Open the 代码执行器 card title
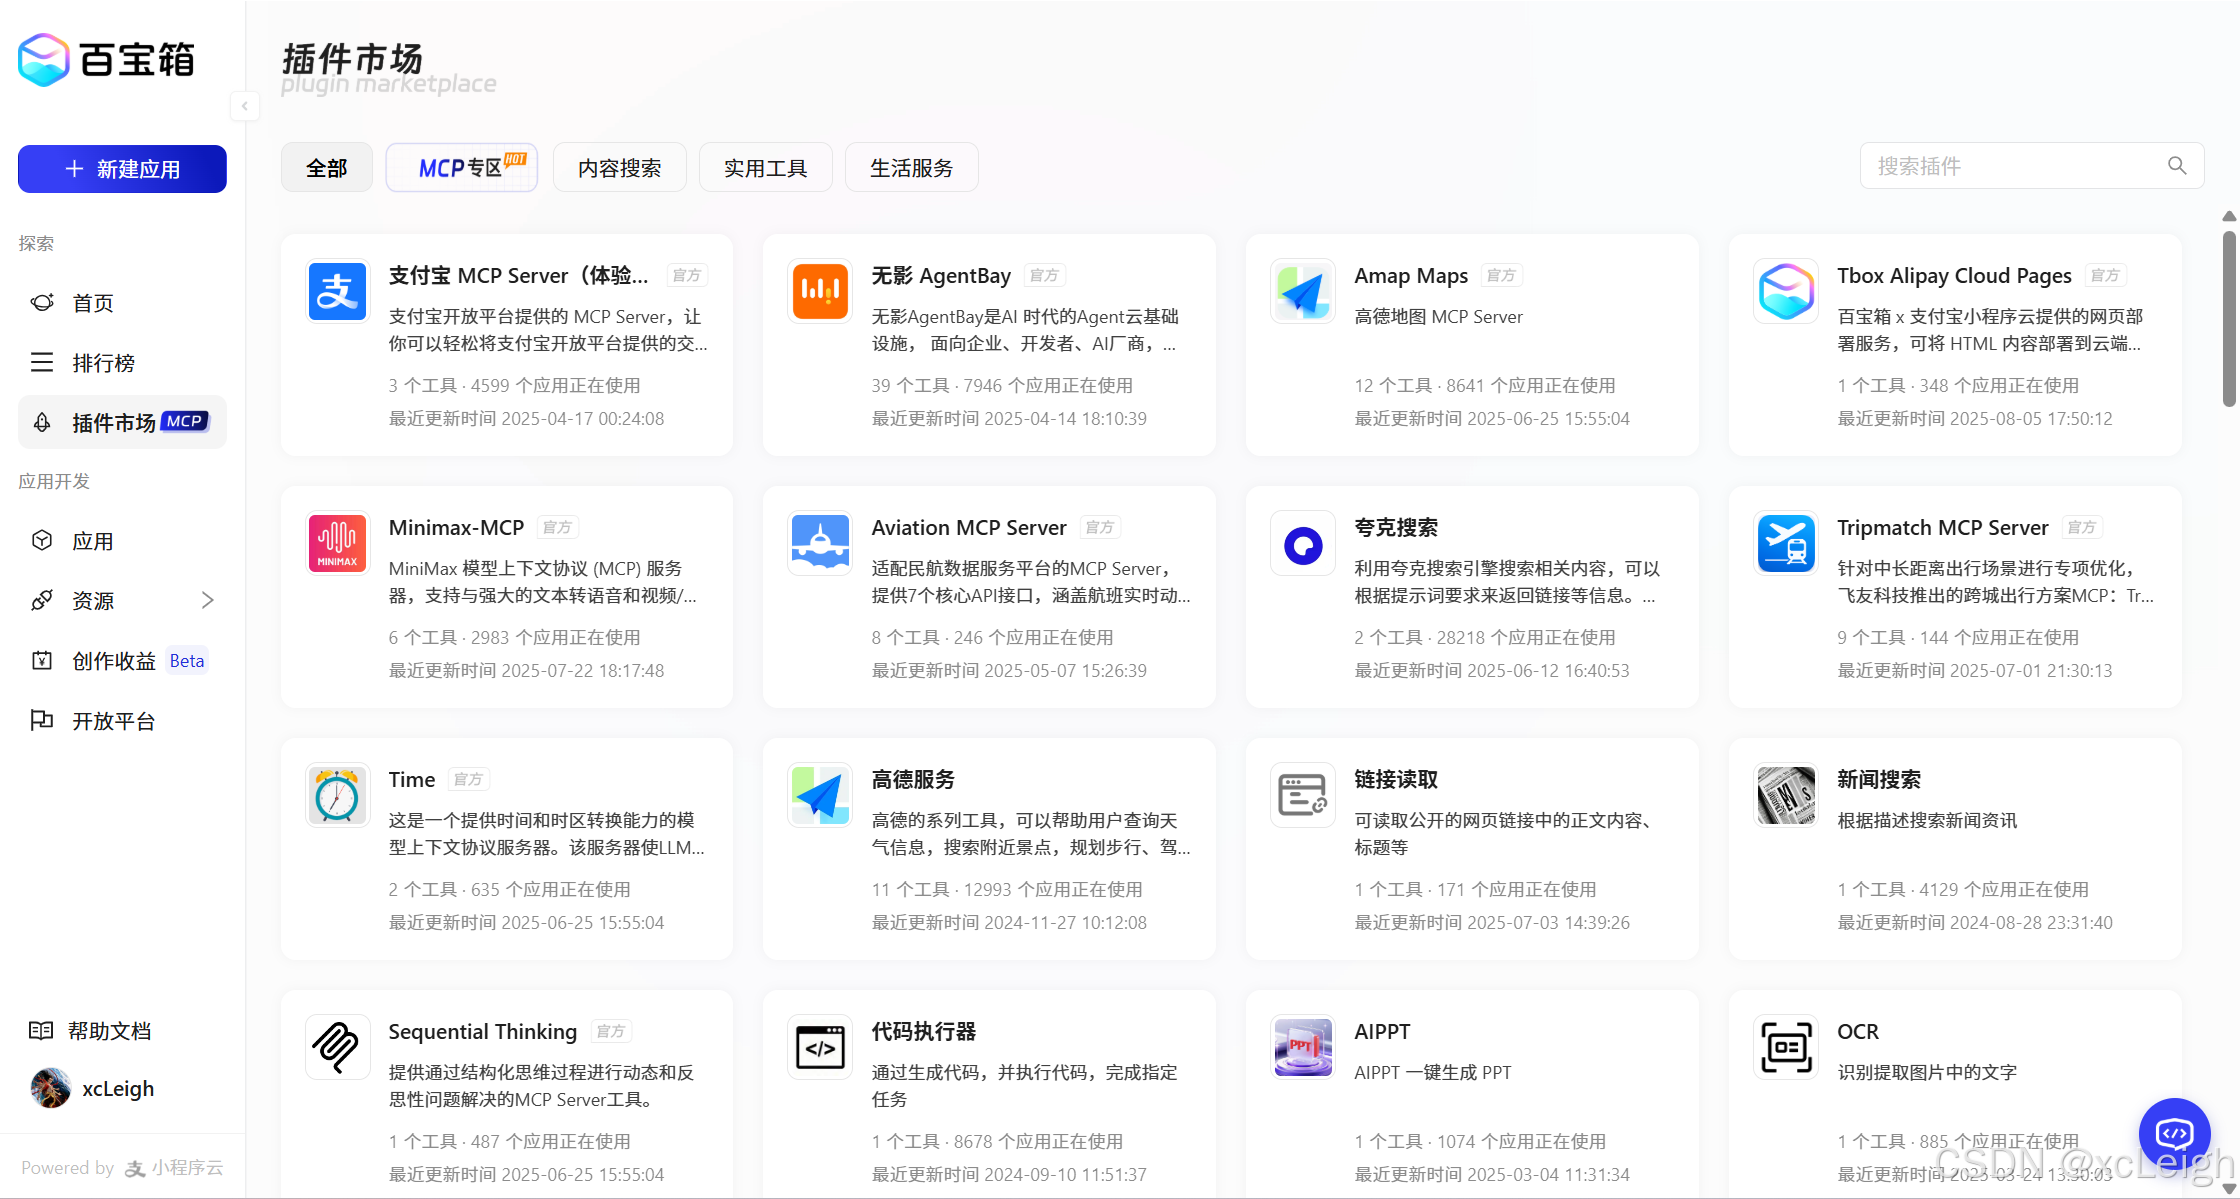Viewport: 2240px width, 1199px height. [924, 1031]
